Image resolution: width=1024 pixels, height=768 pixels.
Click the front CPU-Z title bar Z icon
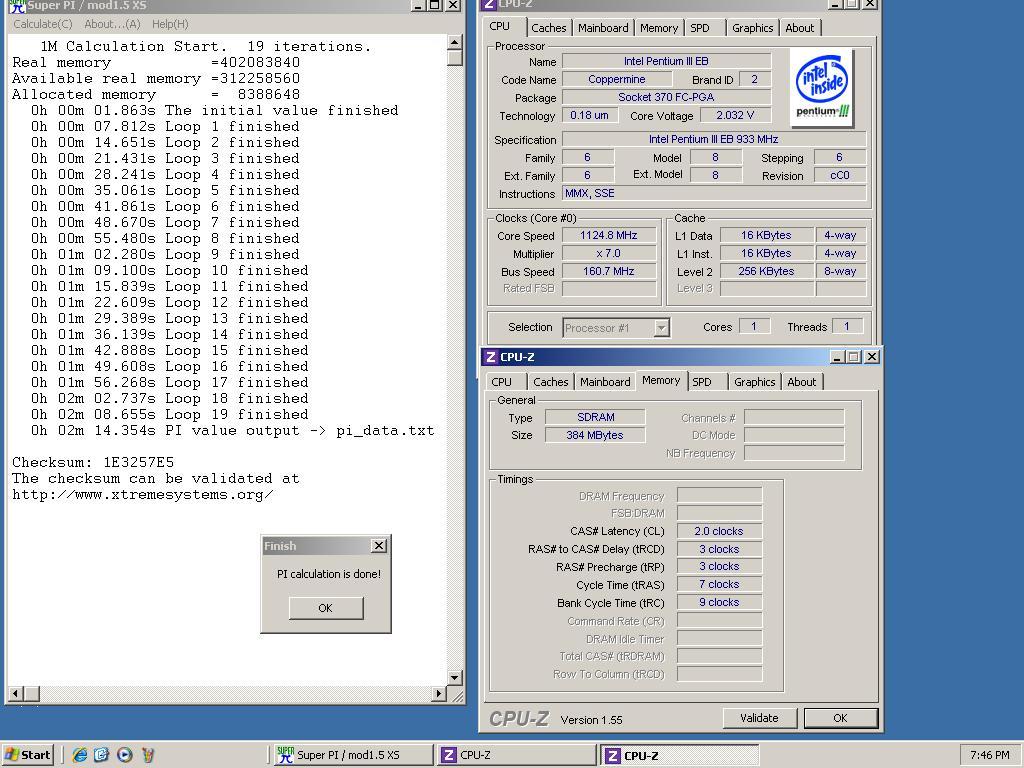pyautogui.click(x=490, y=357)
